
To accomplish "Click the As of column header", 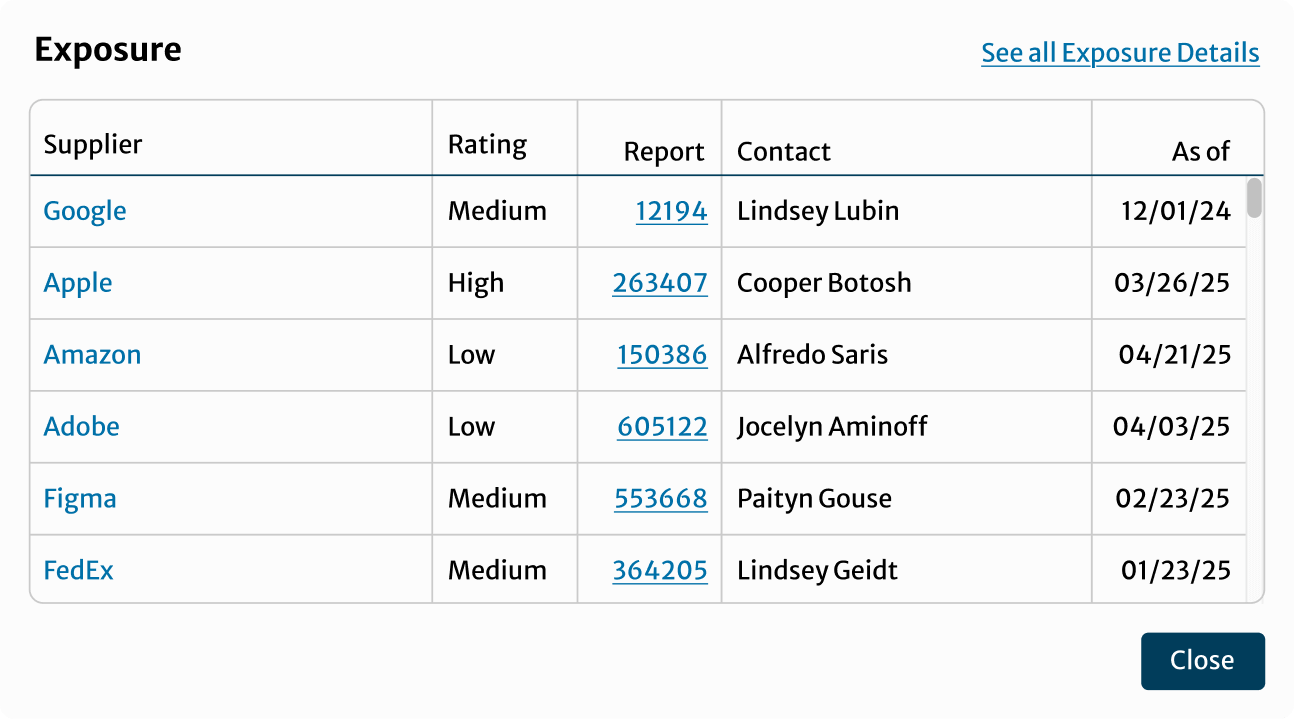I will 1200,151.
